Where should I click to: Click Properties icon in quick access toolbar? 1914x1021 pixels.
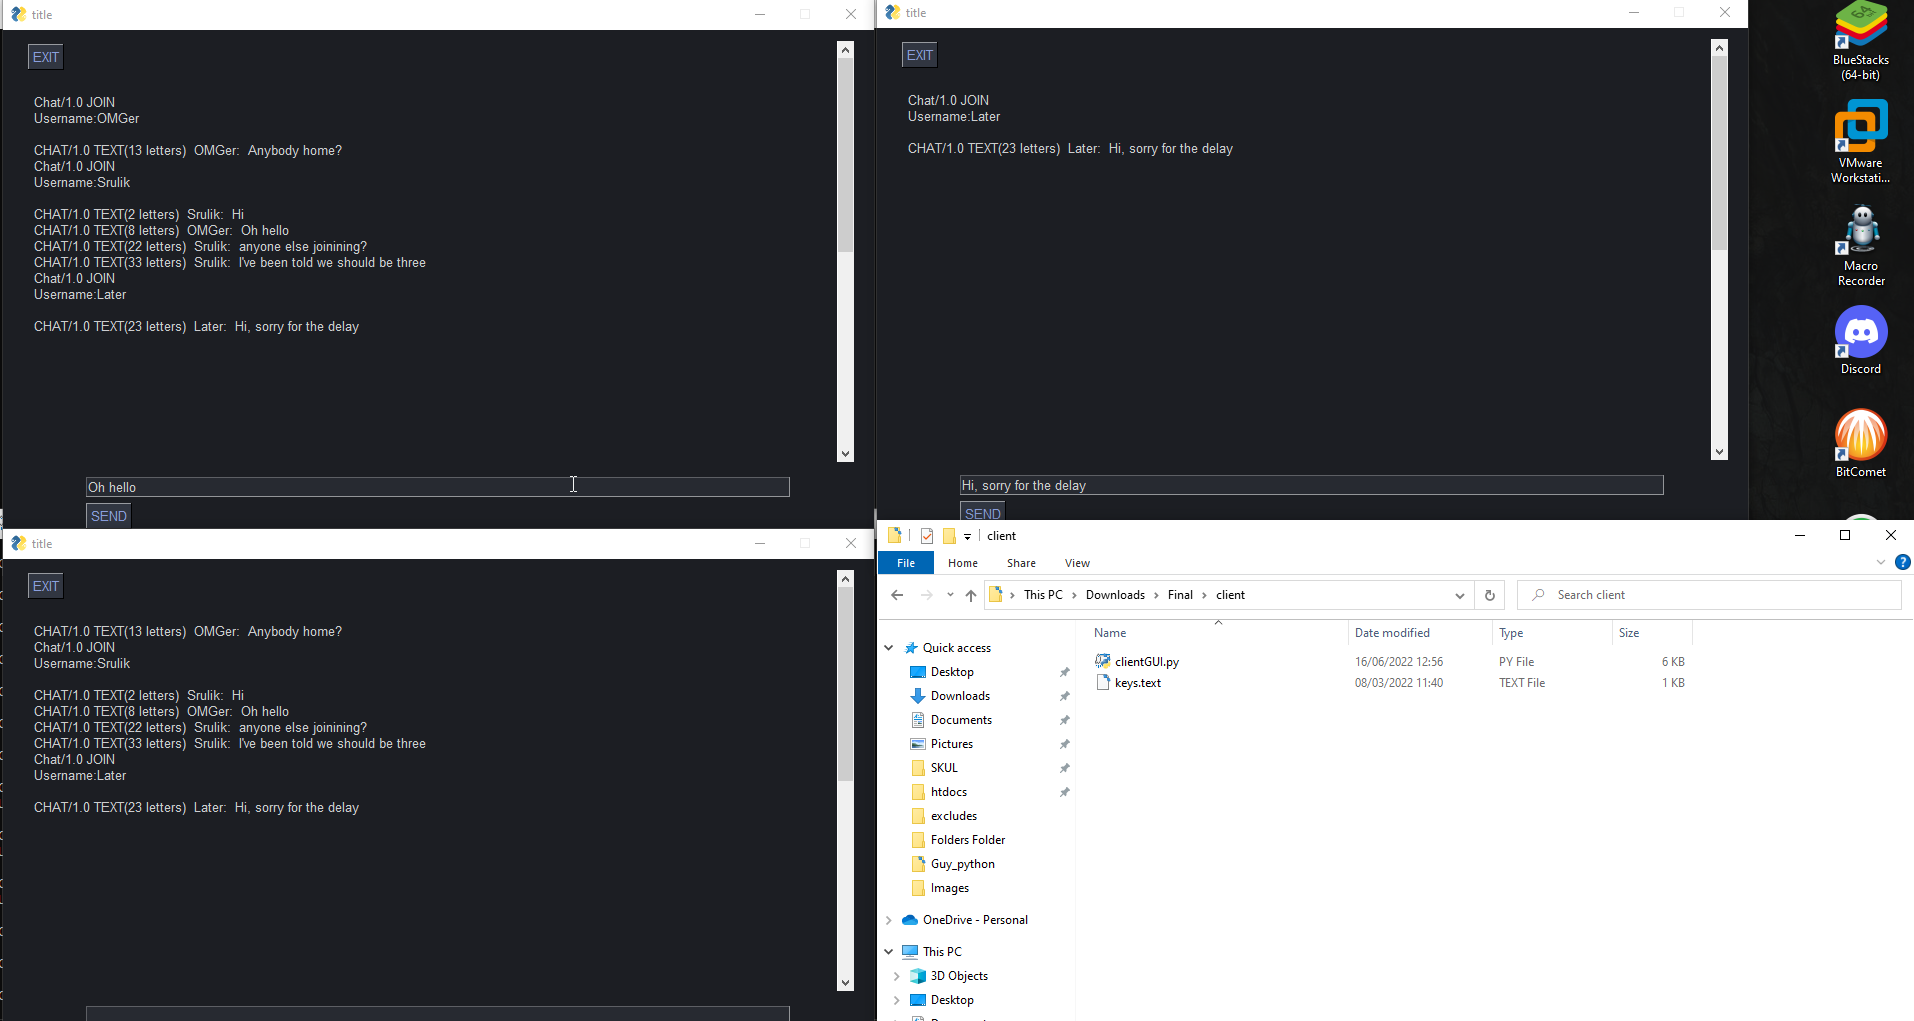926,536
